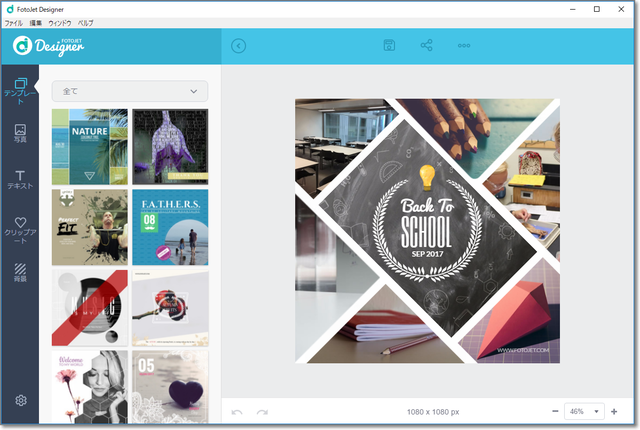The height and width of the screenshot is (430, 640).
Task: Open the ウィンドウ menu
Action: [x=59, y=22]
